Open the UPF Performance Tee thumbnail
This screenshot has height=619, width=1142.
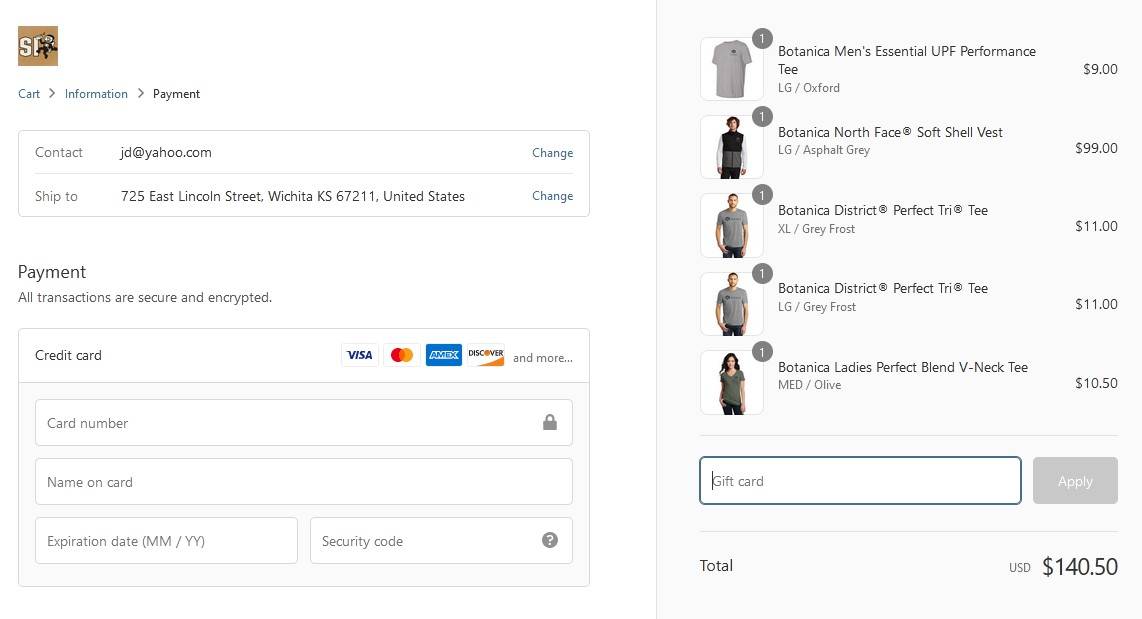731,69
